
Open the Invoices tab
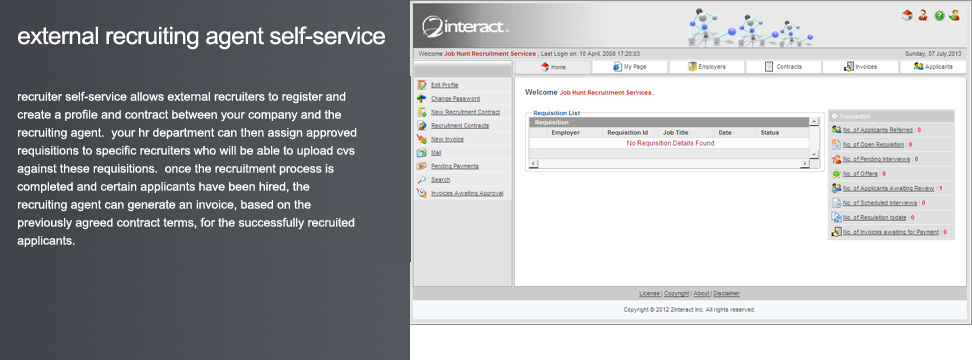pos(860,67)
